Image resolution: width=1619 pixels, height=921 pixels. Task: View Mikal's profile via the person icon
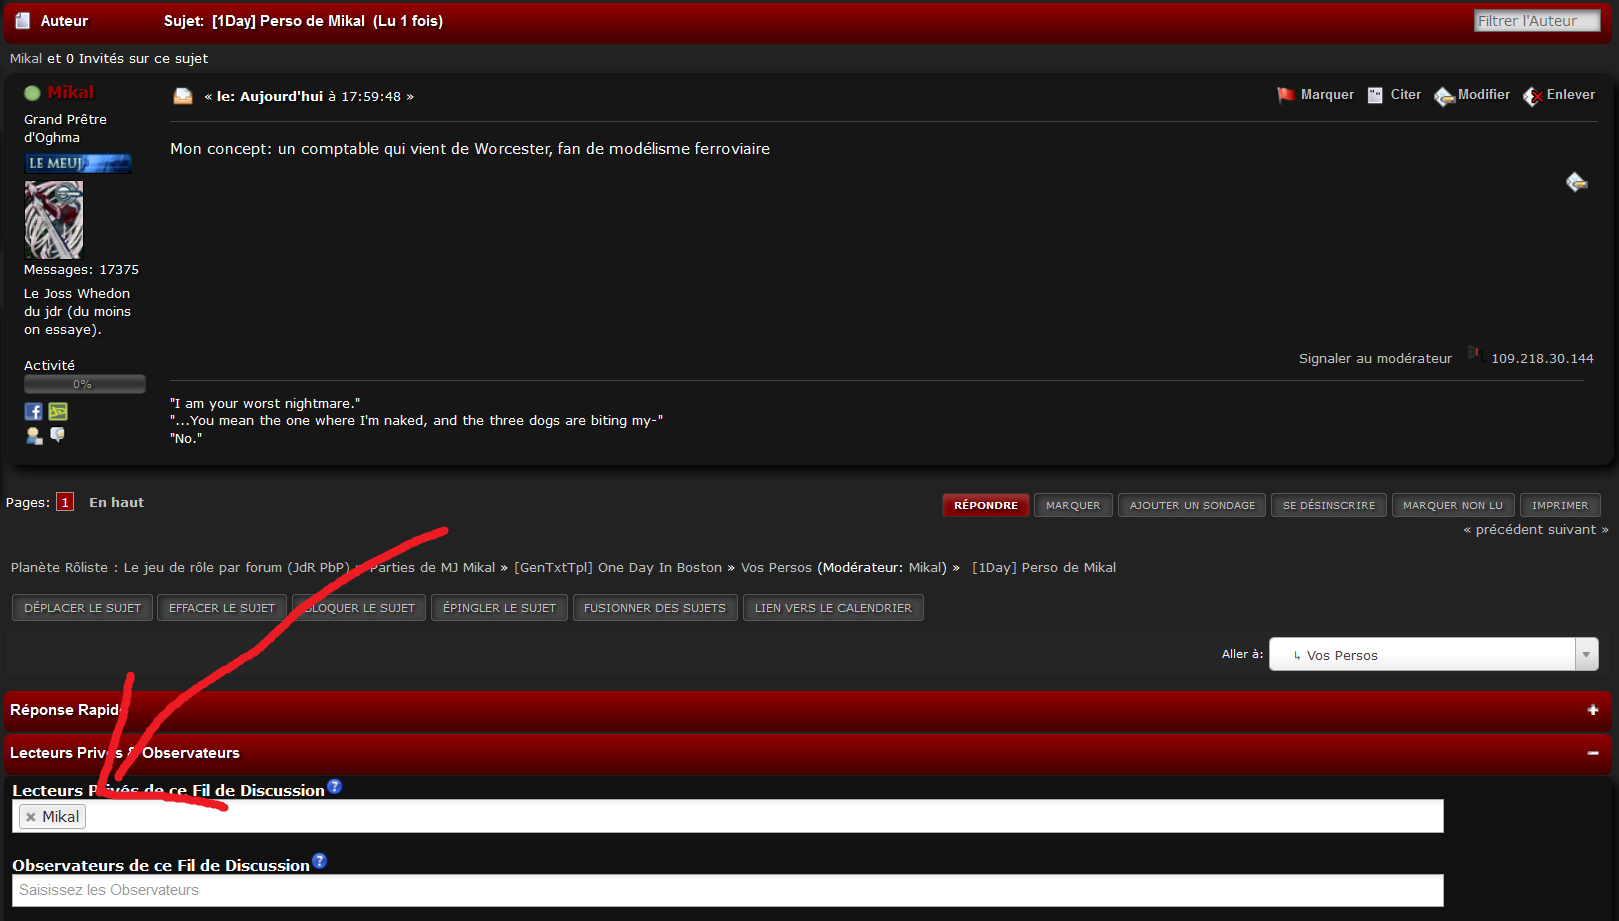(34, 435)
